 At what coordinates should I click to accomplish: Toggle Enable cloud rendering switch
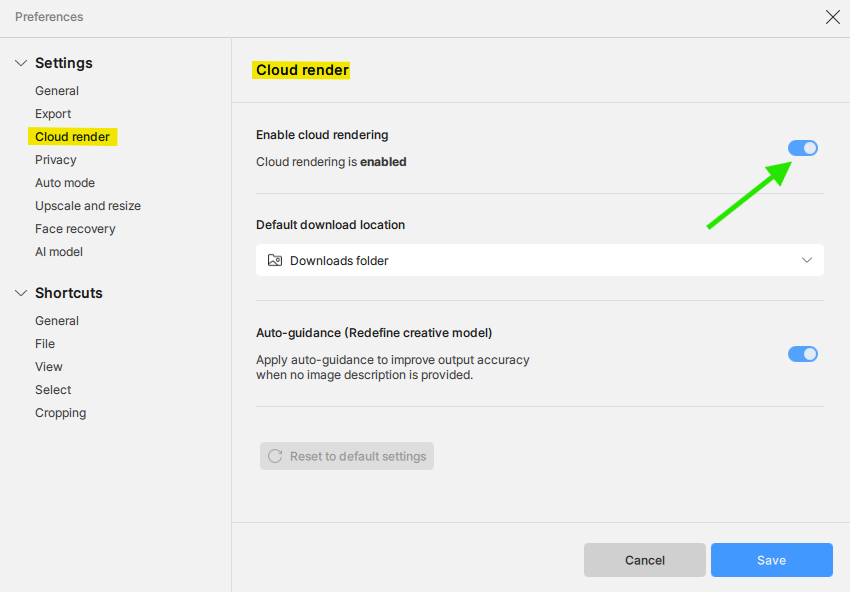[x=803, y=148]
